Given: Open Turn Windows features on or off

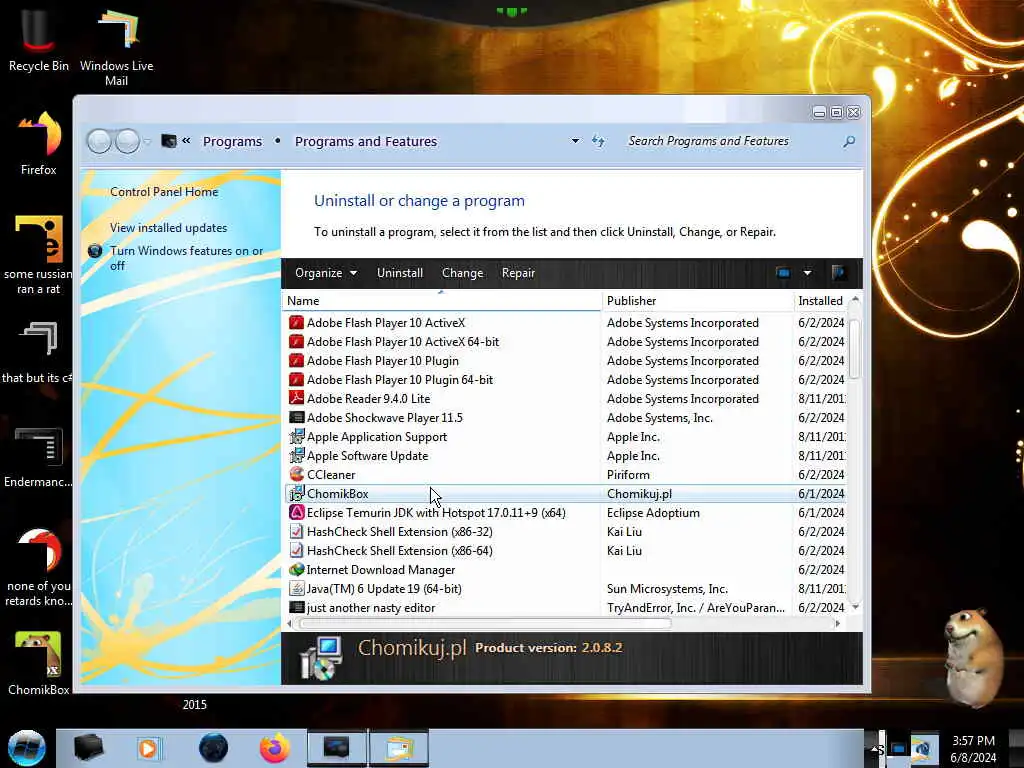Looking at the screenshot, I should [x=186, y=258].
